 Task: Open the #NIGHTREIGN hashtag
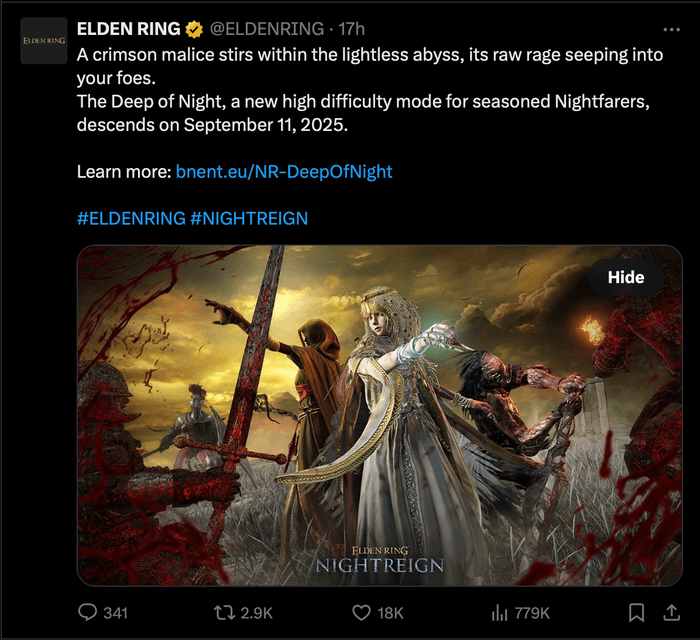249,218
